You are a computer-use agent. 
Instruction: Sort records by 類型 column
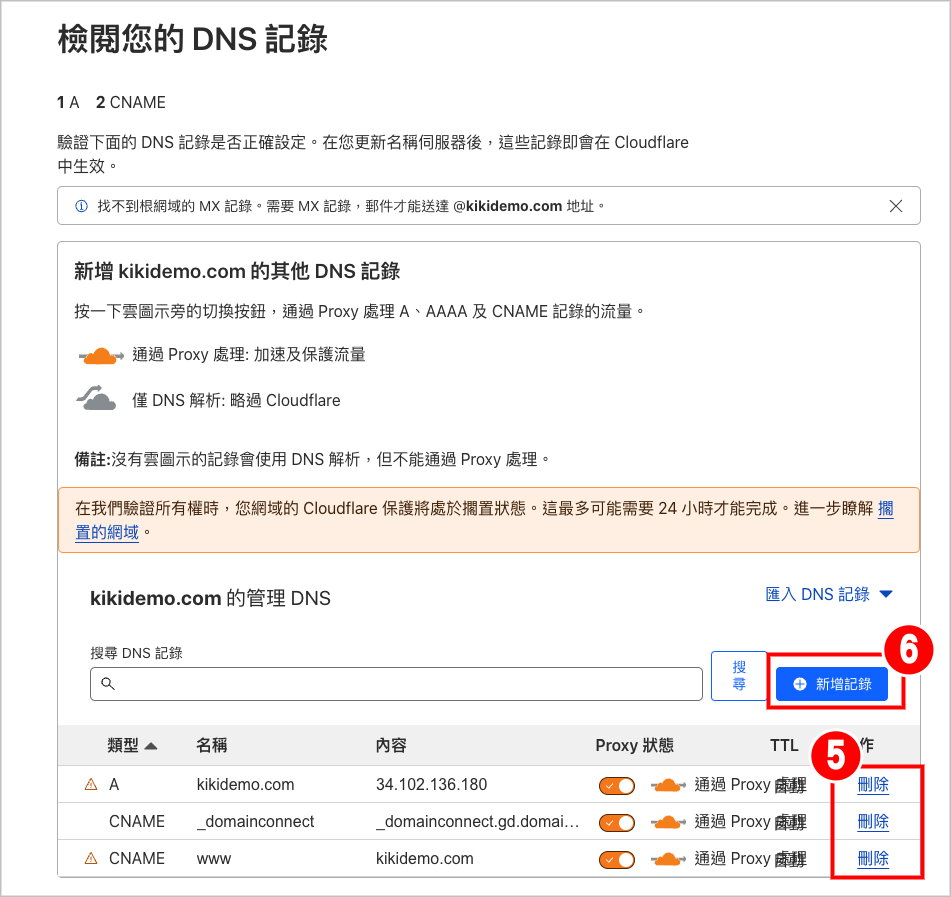132,745
